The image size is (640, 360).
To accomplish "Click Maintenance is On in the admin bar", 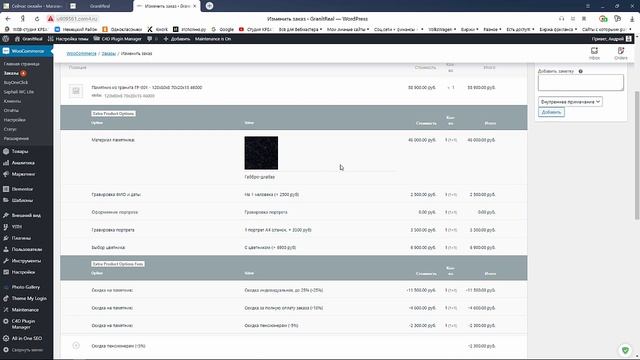I will [213, 39].
